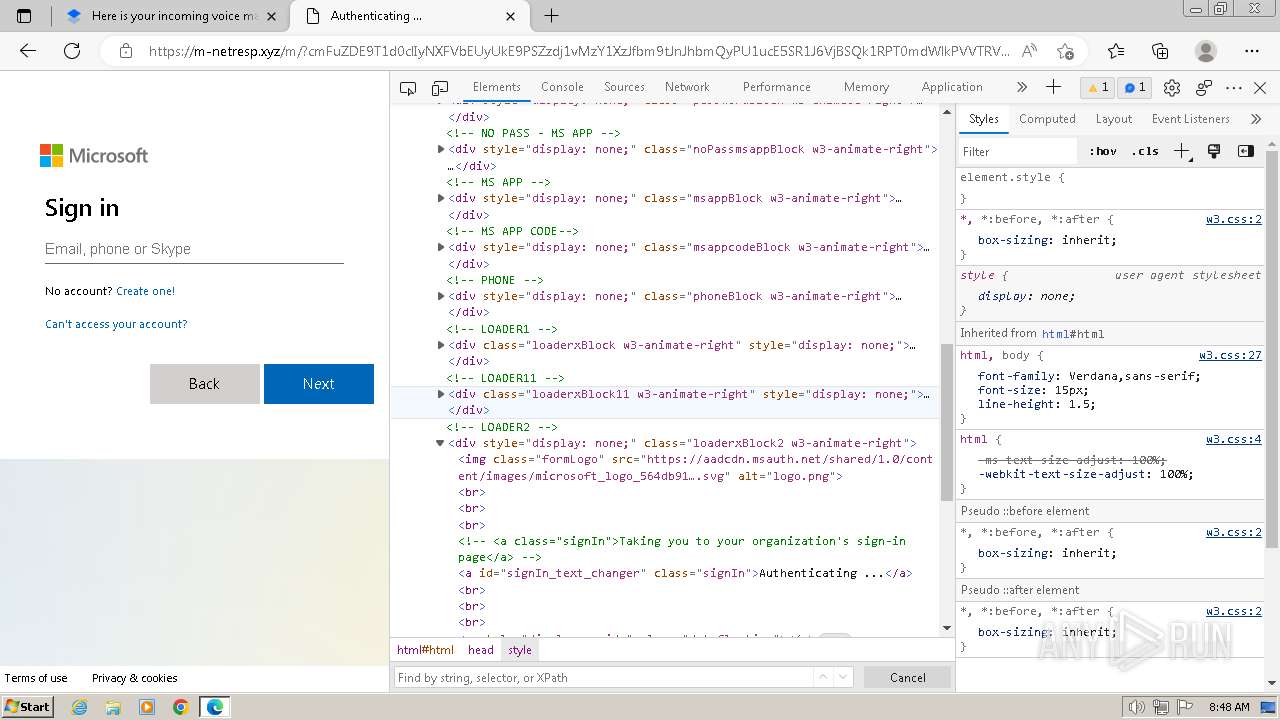
Task: Switch to the Console tab
Action: click(562, 87)
